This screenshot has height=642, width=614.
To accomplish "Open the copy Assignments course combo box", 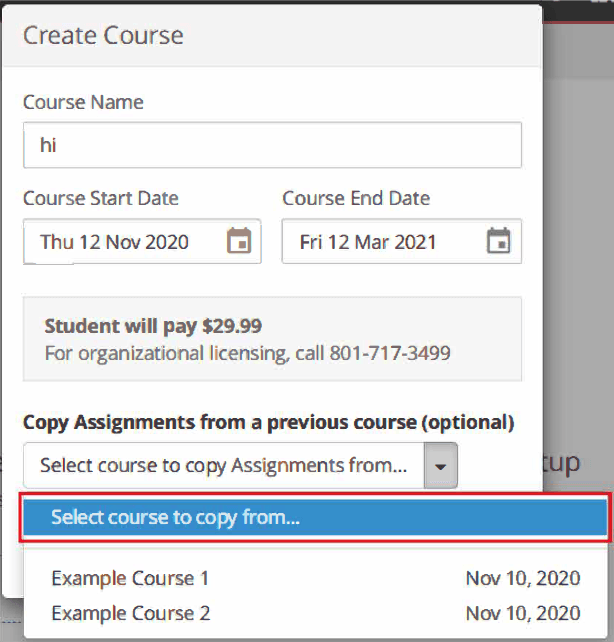I will 224,465.
